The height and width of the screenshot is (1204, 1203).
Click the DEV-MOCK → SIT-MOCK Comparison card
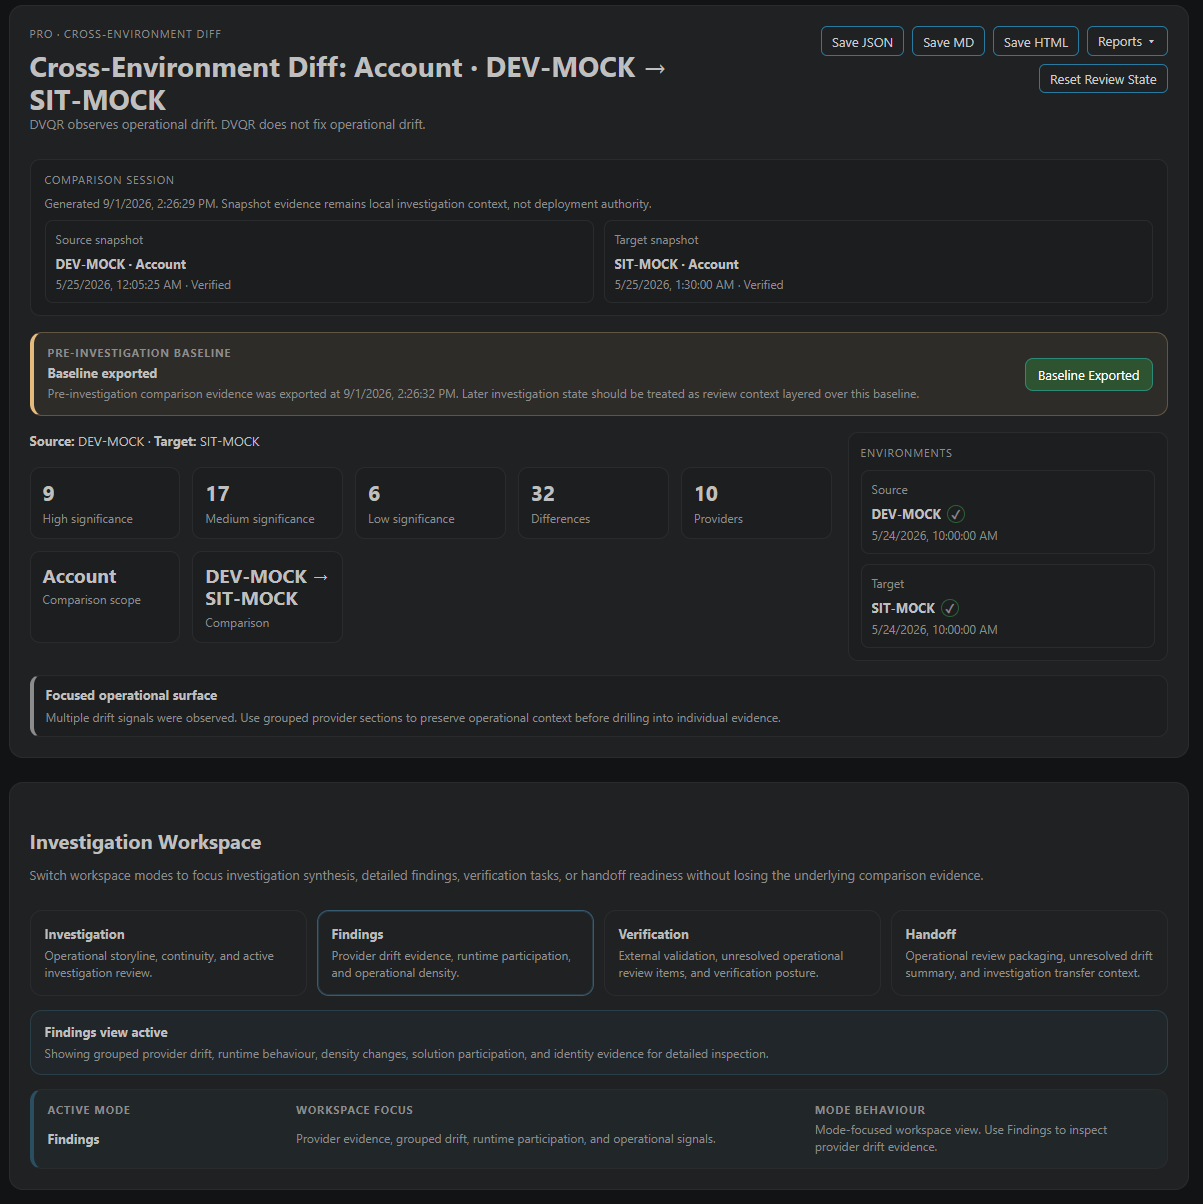tap(268, 597)
